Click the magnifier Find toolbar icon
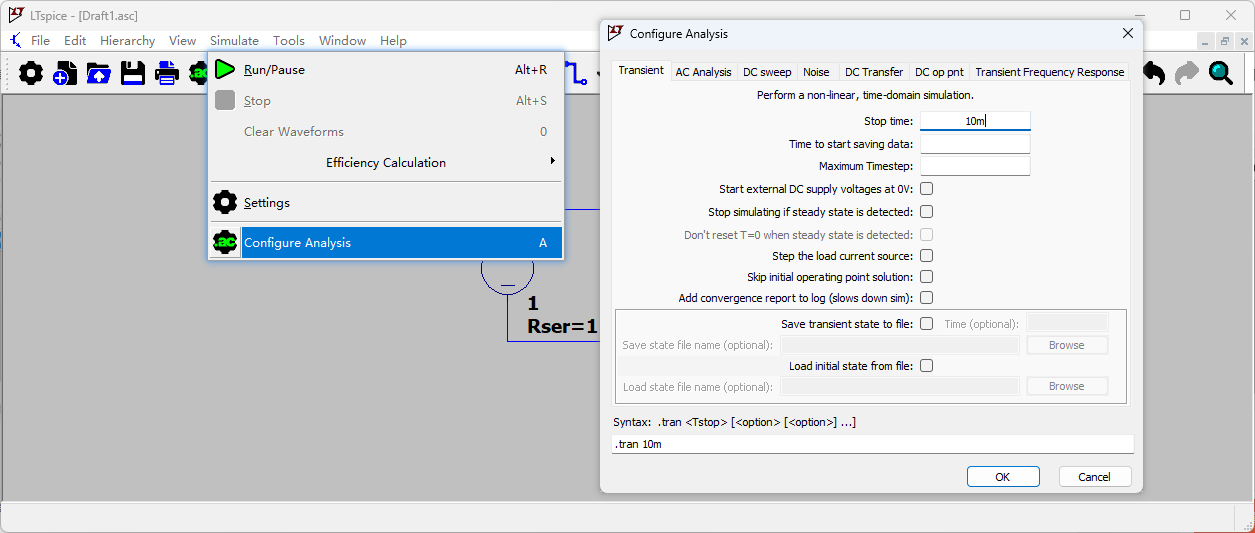The image size is (1255, 533). tap(1221, 73)
